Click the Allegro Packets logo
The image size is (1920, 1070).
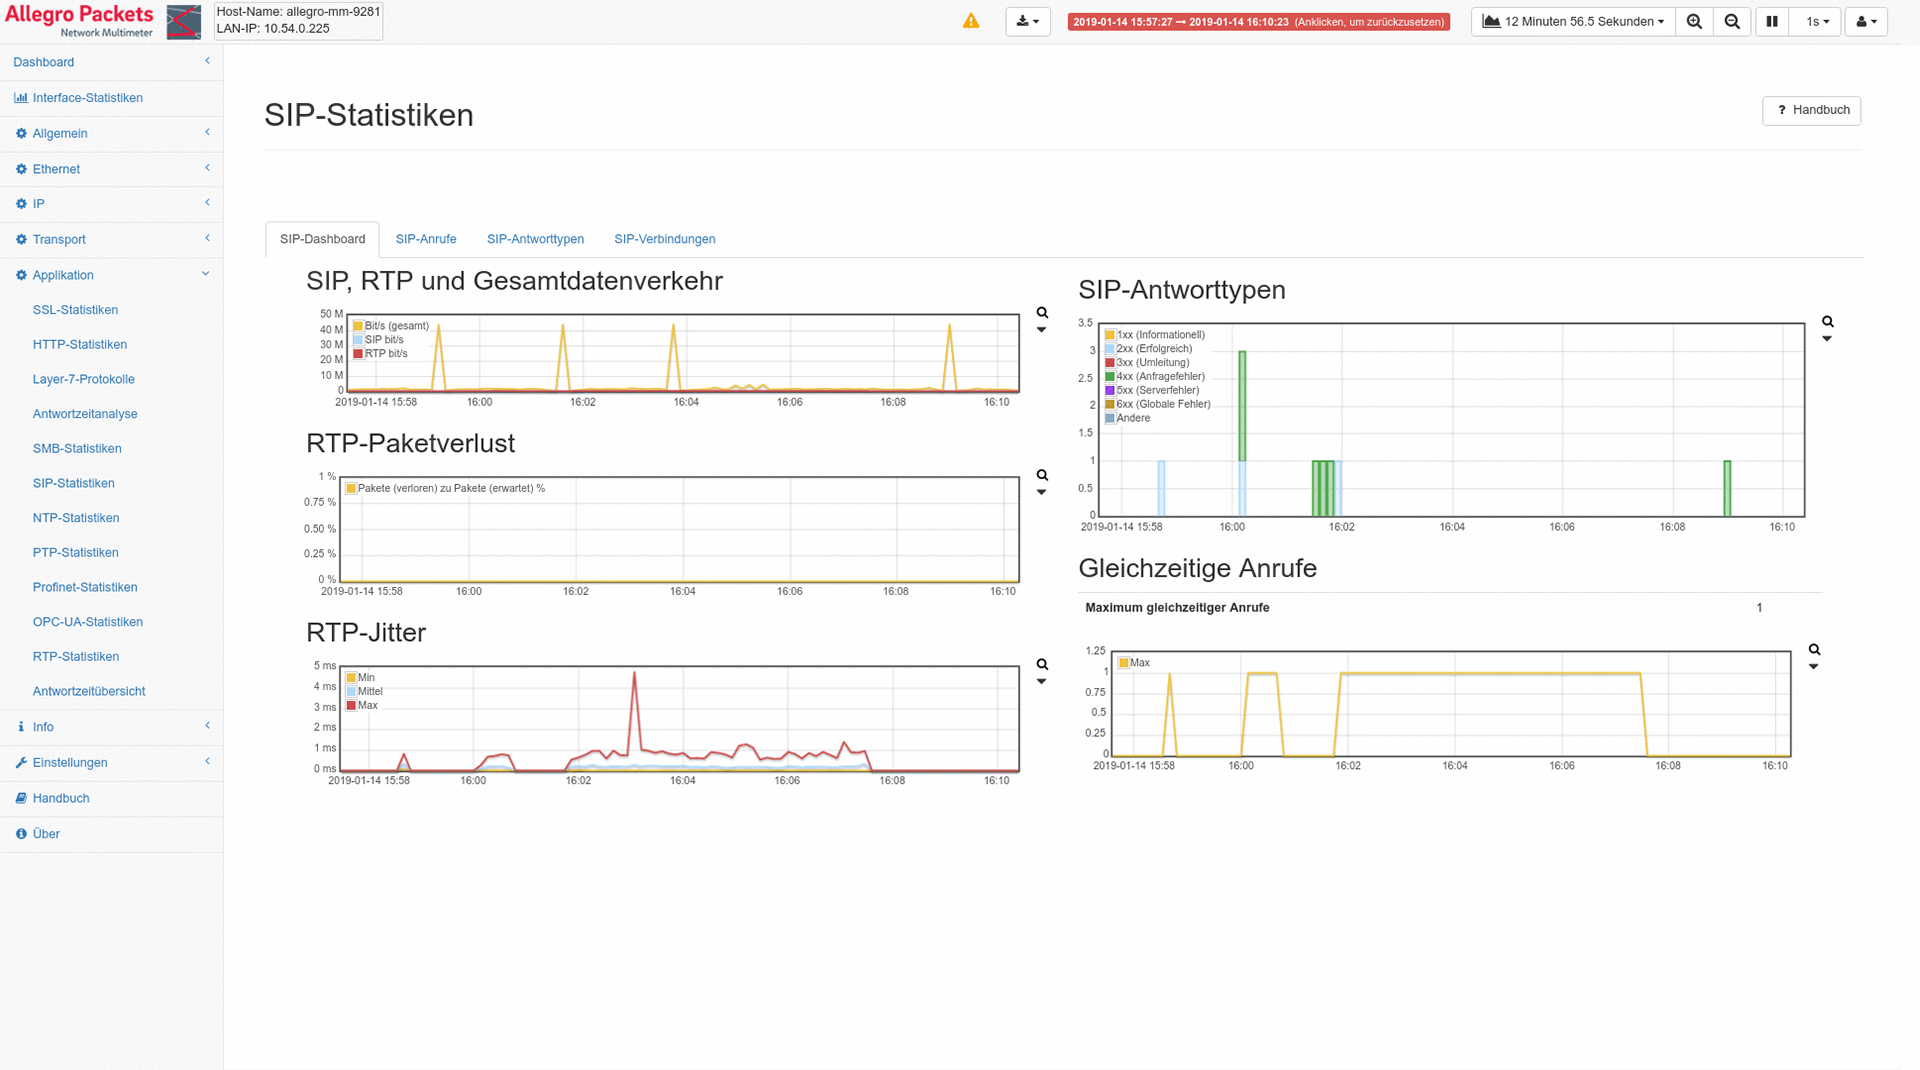102,21
